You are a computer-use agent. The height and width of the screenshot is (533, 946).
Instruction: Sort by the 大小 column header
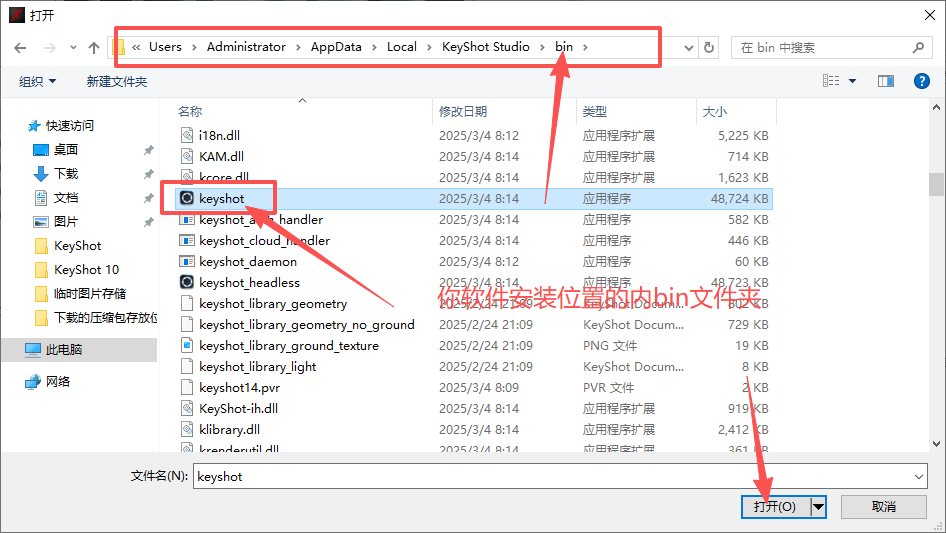tap(715, 111)
